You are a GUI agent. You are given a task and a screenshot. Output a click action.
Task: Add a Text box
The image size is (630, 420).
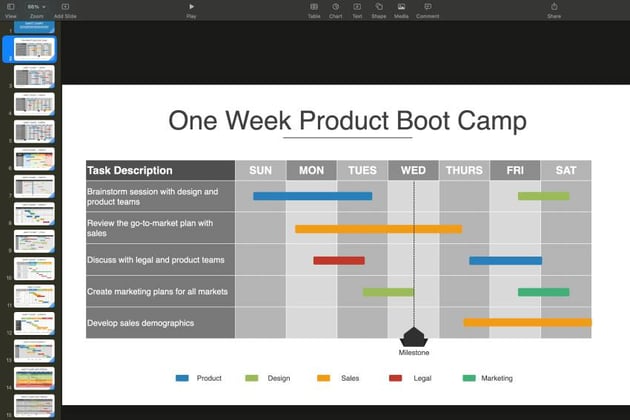click(357, 8)
